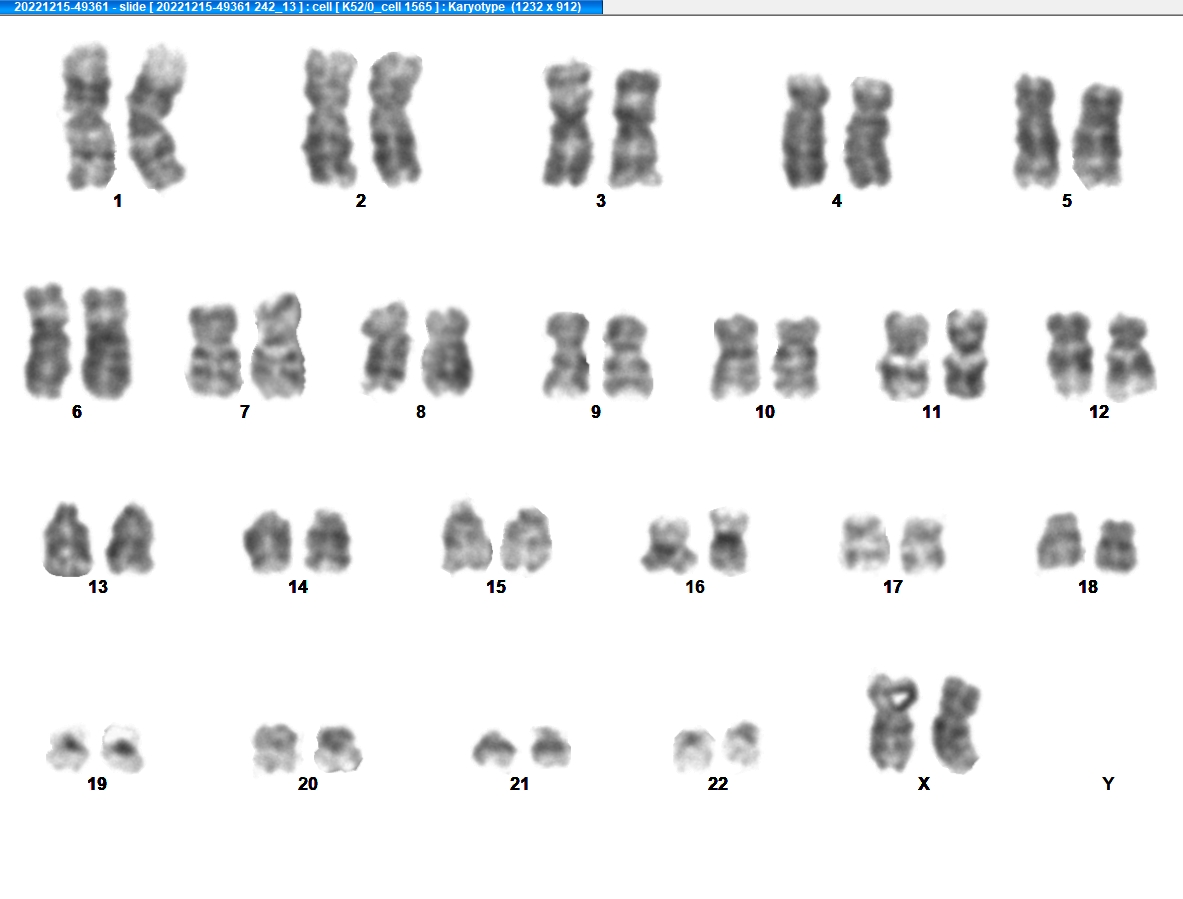Select the right chromosome 9 image
This screenshot has width=1183, height=899.
(x=628, y=357)
